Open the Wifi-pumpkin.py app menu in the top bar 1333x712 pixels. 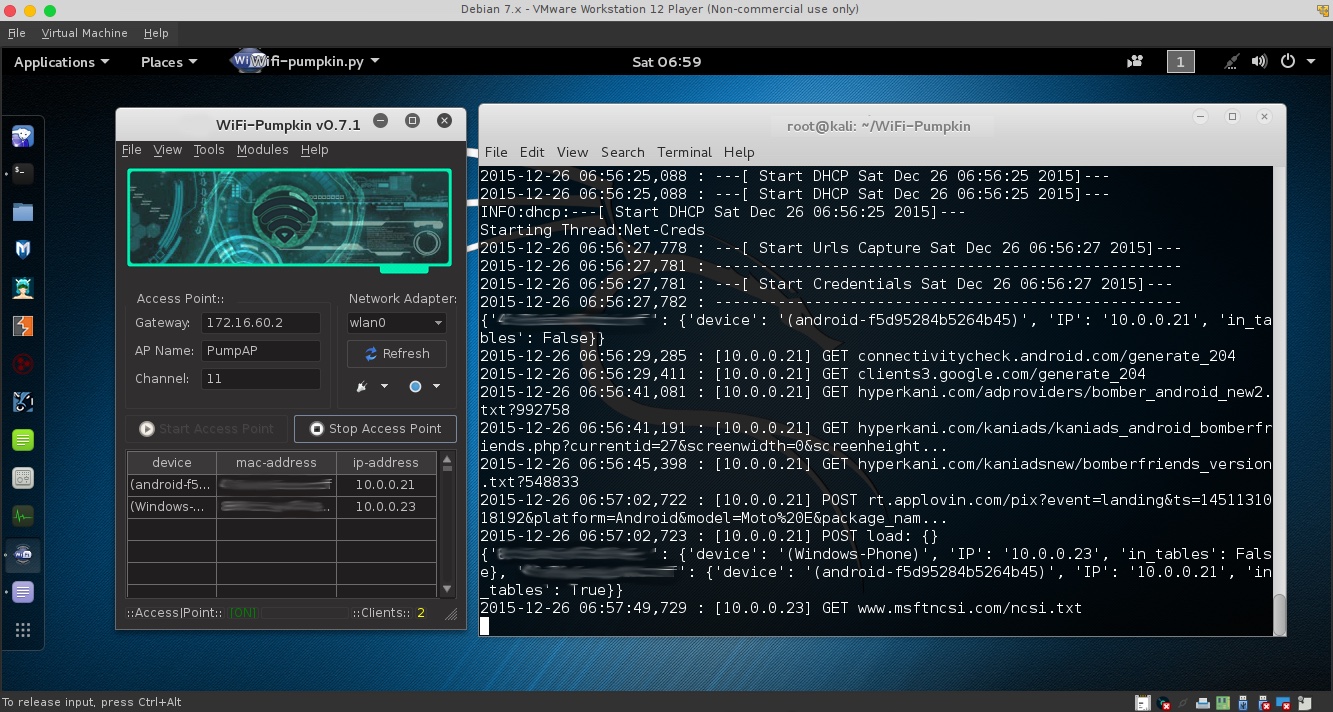click(305, 61)
